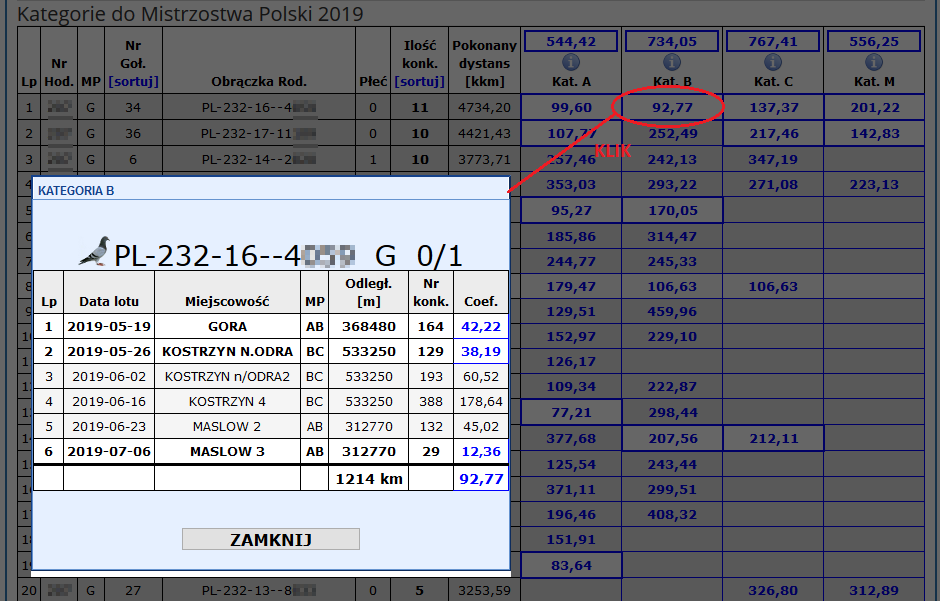Sort by Ilość konk. using the sortuj link

(x=420, y=81)
